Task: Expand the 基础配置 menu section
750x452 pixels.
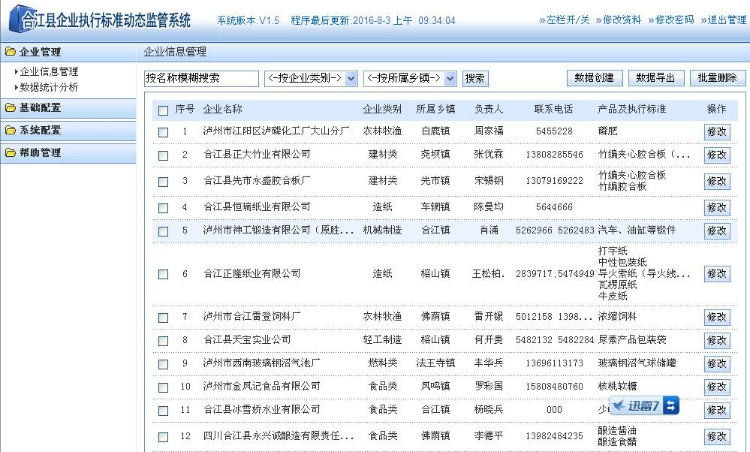Action: coord(68,108)
